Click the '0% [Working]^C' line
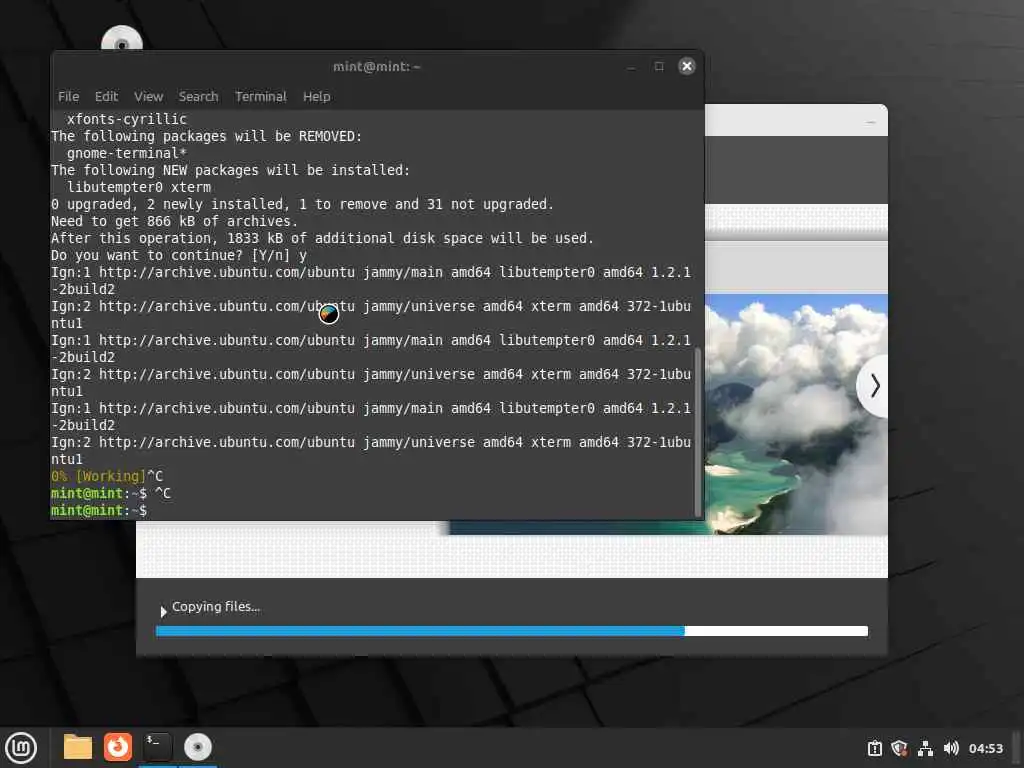Image resolution: width=1024 pixels, height=768 pixels. point(107,476)
